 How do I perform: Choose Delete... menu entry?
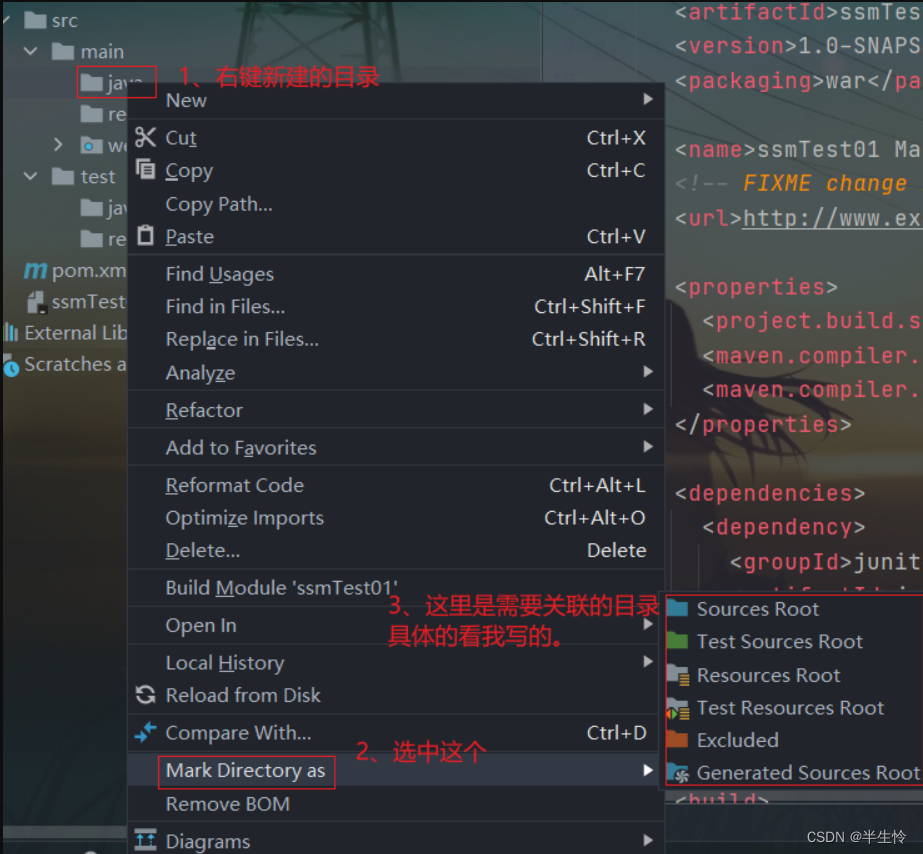click(x=396, y=550)
